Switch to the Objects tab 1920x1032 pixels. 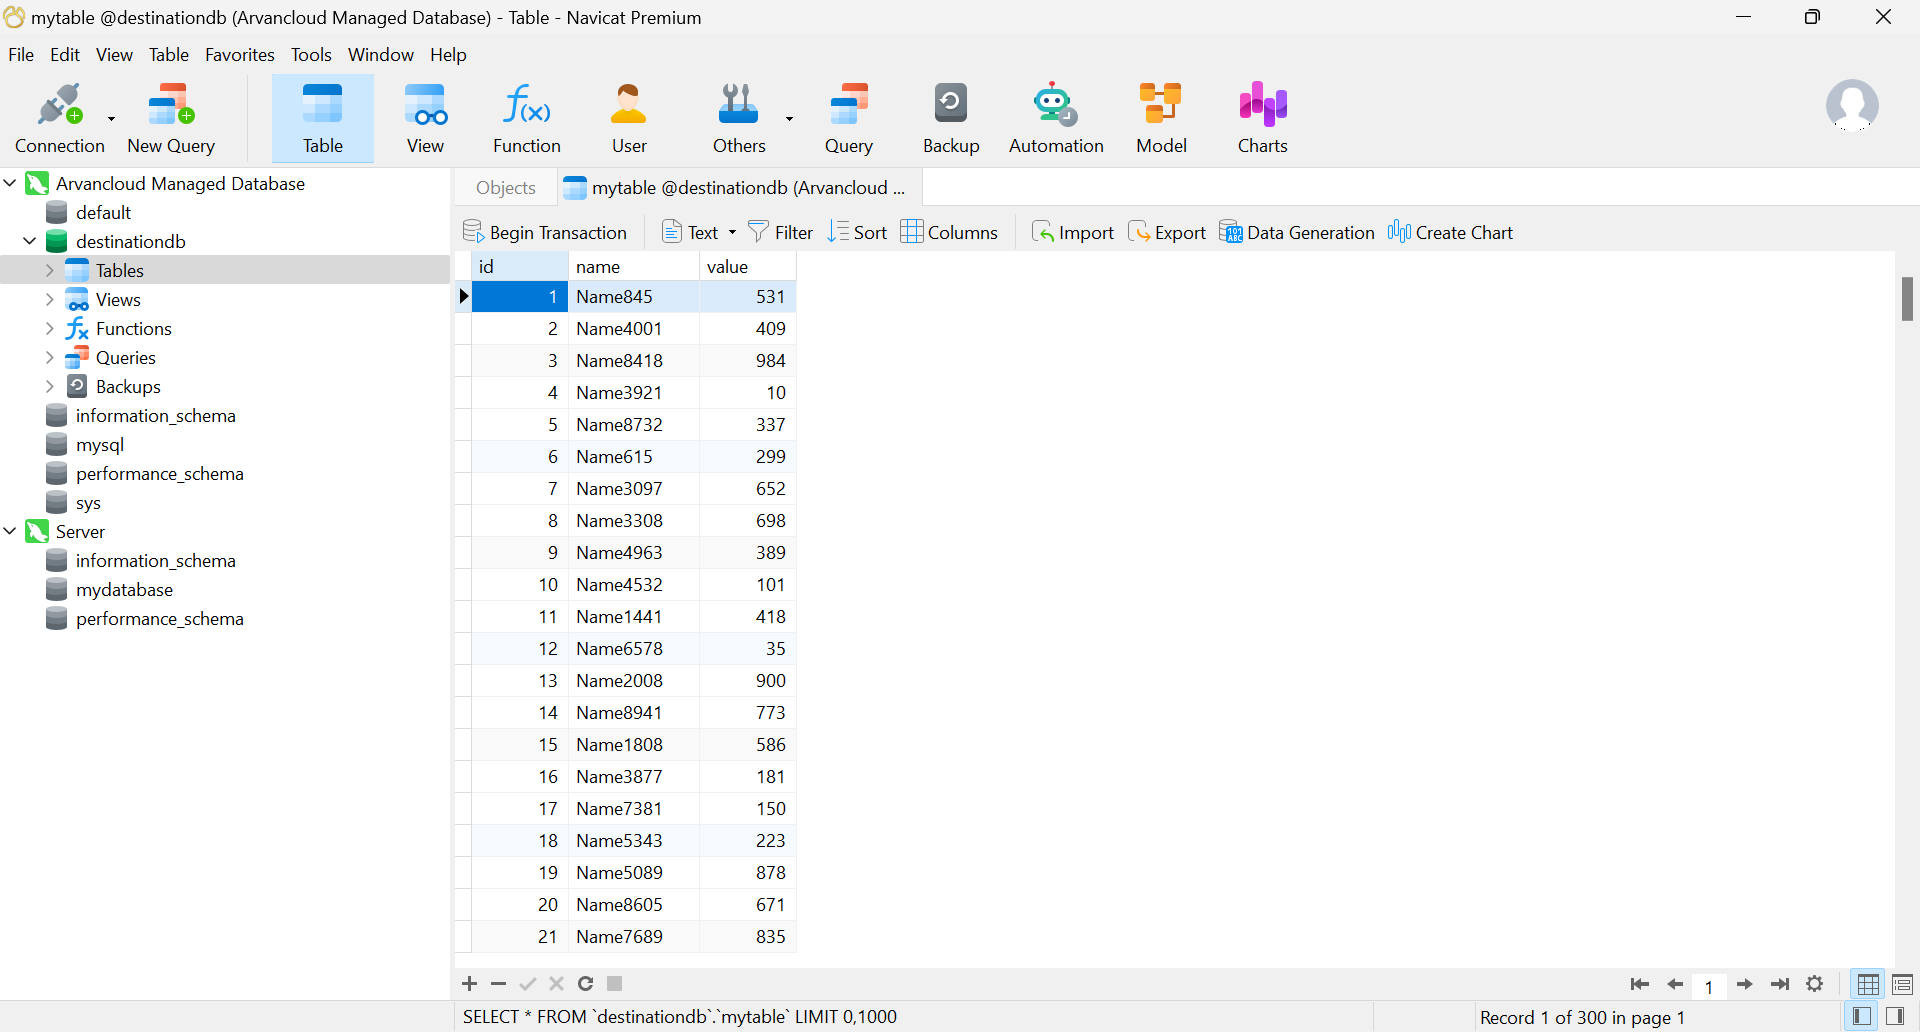[x=505, y=188]
